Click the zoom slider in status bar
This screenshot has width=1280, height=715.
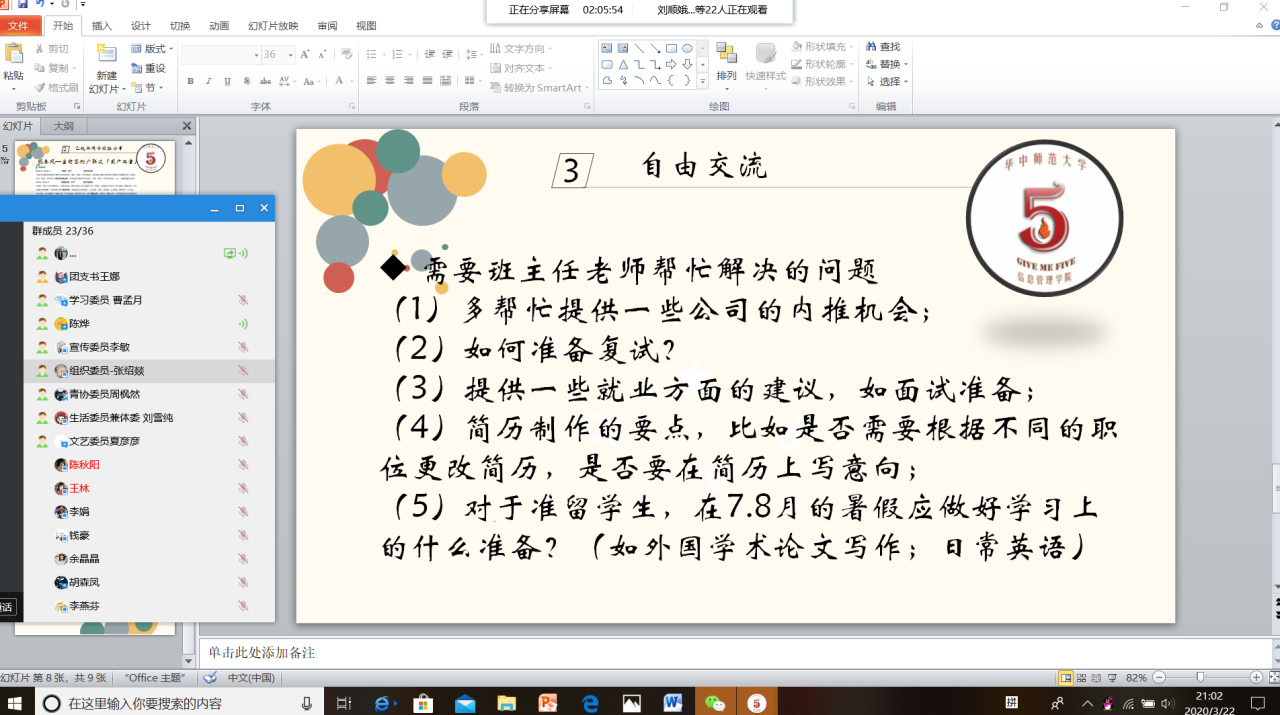click(1199, 678)
